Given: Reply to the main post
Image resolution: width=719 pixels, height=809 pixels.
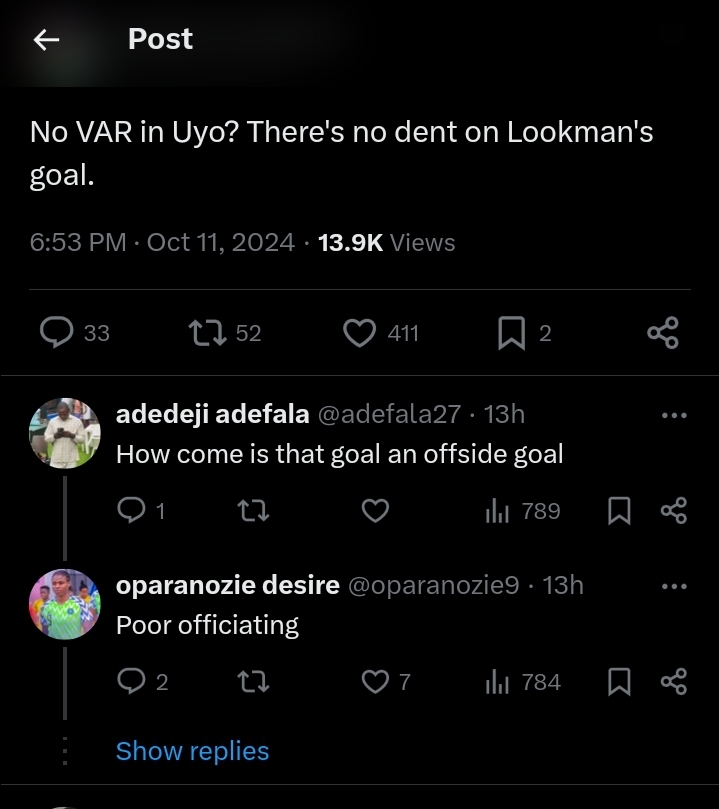Looking at the screenshot, I should click(x=56, y=332).
